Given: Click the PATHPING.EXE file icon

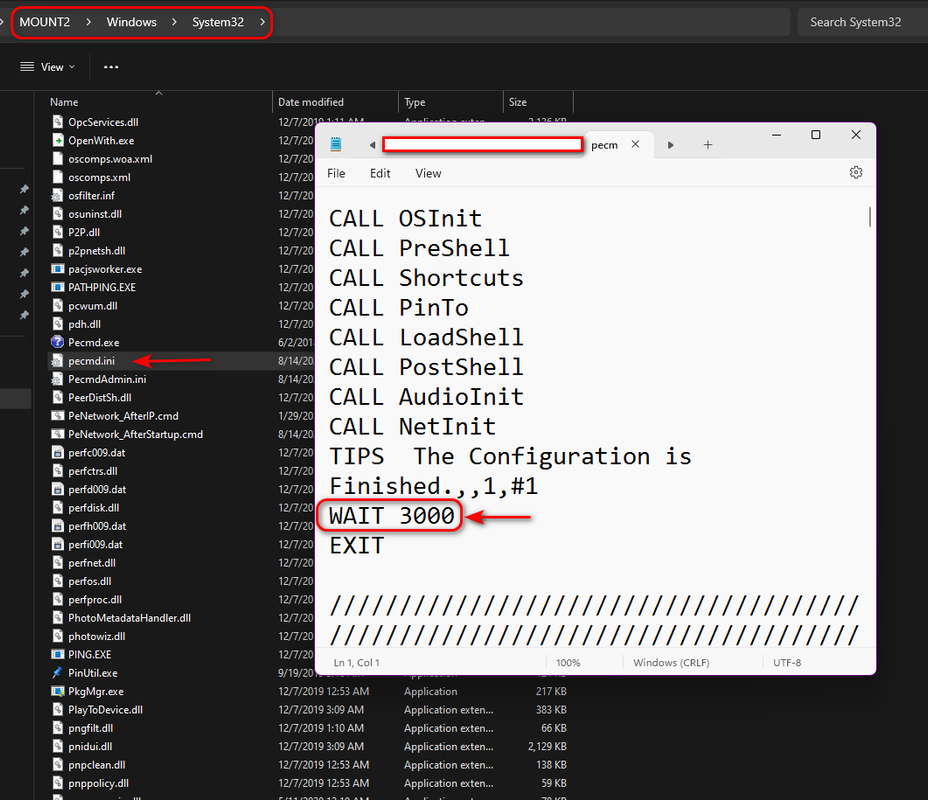Looking at the screenshot, I should coord(57,287).
